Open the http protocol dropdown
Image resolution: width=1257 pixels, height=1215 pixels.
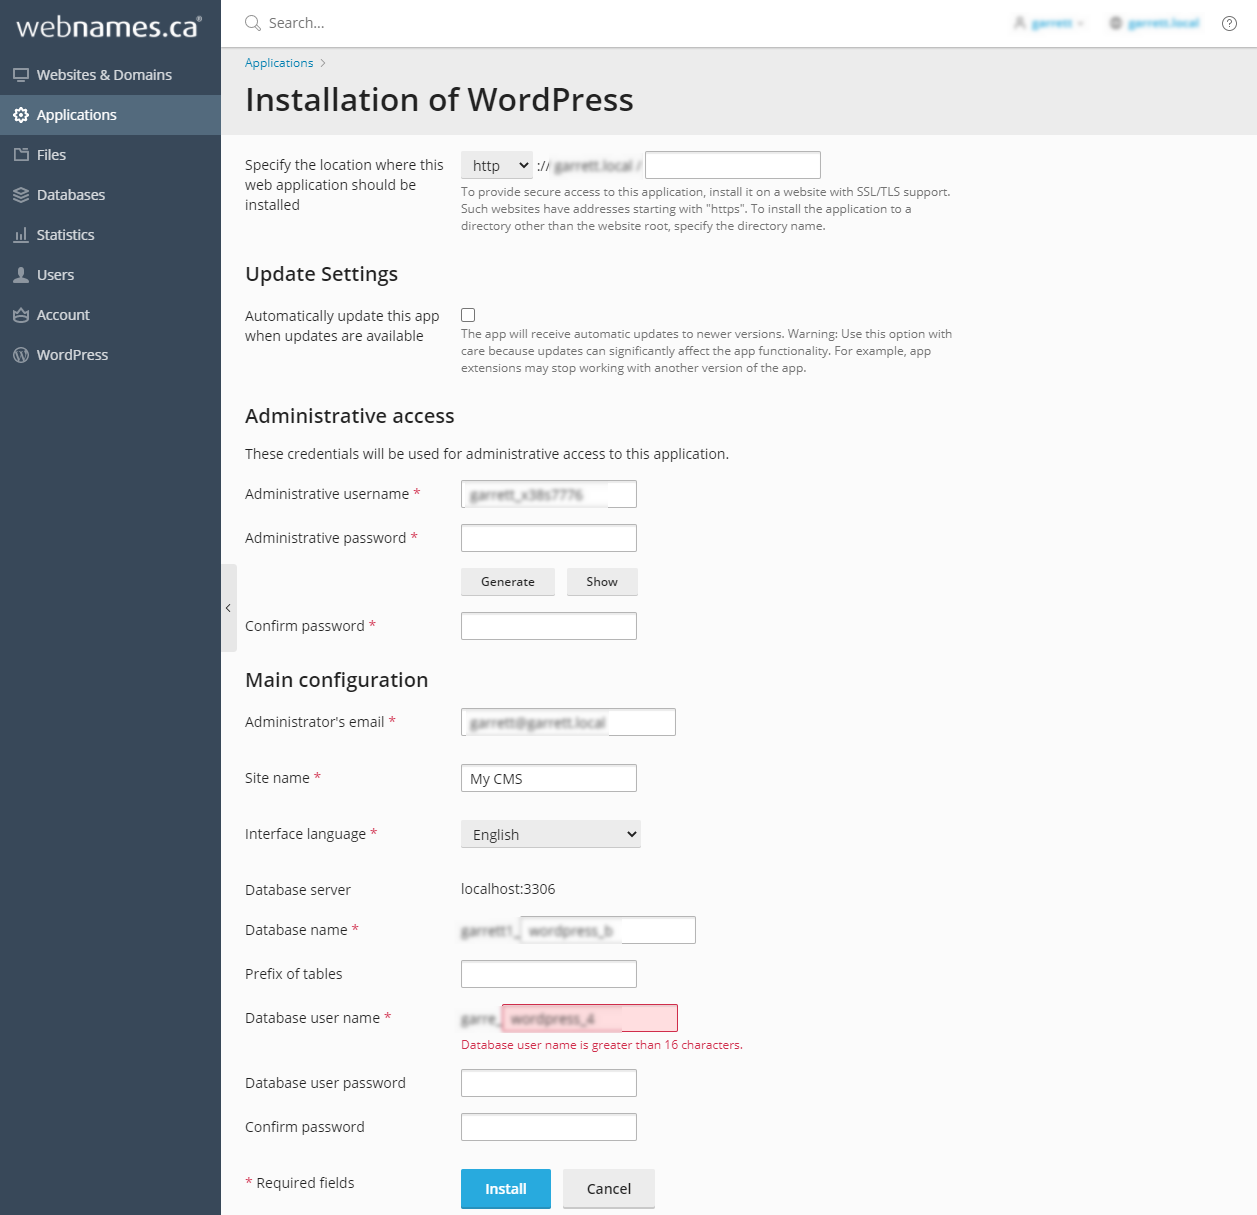[x=497, y=165]
